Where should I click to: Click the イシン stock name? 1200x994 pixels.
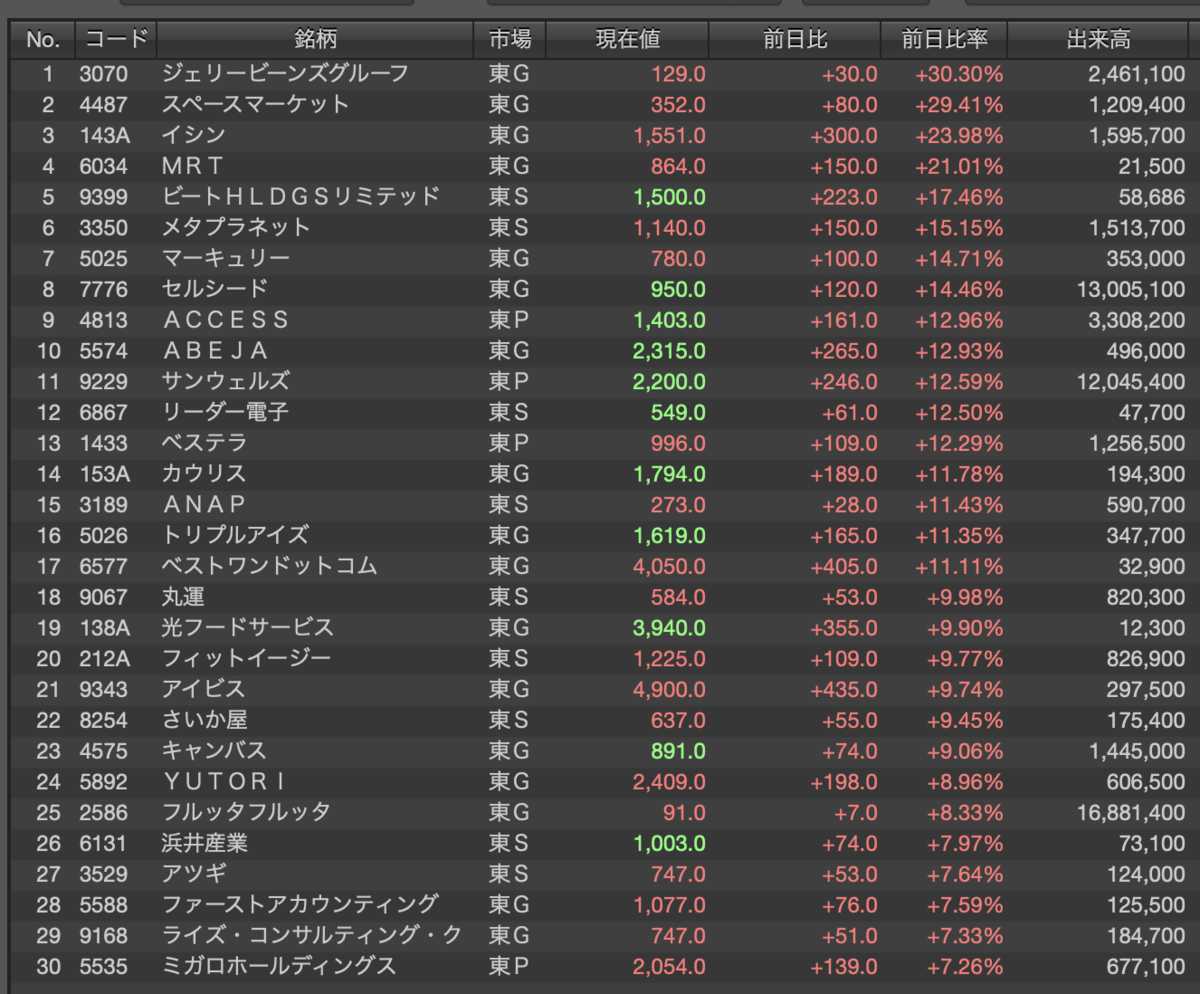click(x=193, y=135)
